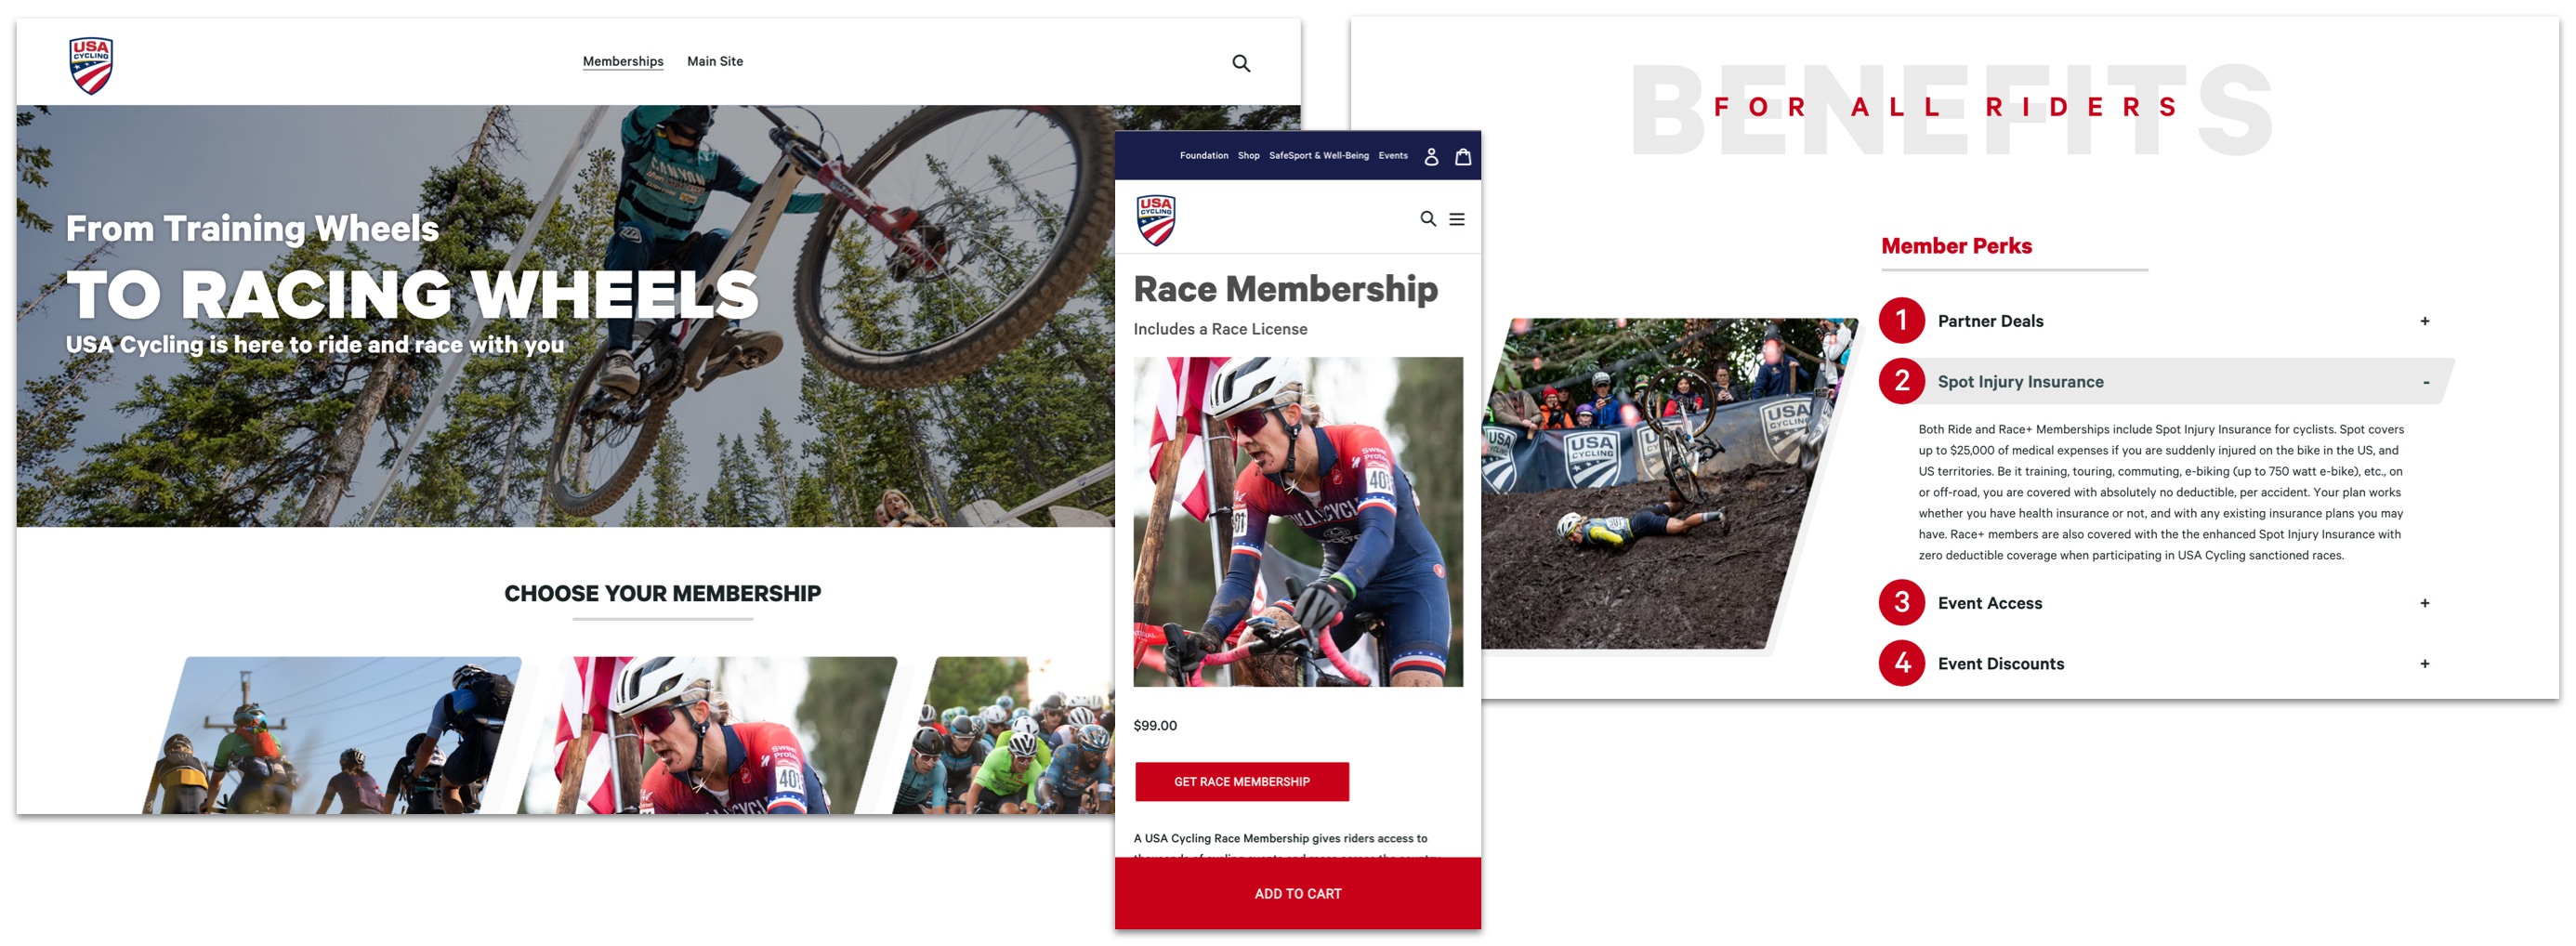Open the account profile icon in navy bar
This screenshot has height=946, width=2576.
(1431, 156)
